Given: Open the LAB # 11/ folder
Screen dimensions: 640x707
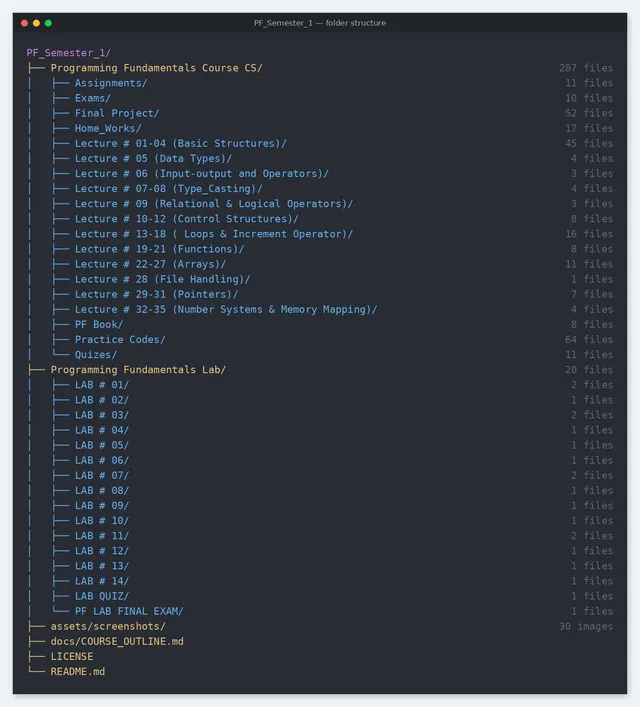Looking at the screenshot, I should tap(102, 536).
